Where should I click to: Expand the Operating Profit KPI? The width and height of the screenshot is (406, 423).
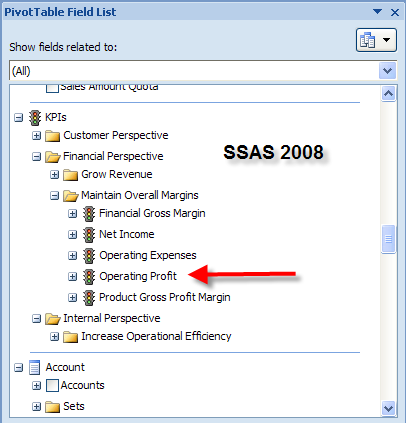coord(72,277)
